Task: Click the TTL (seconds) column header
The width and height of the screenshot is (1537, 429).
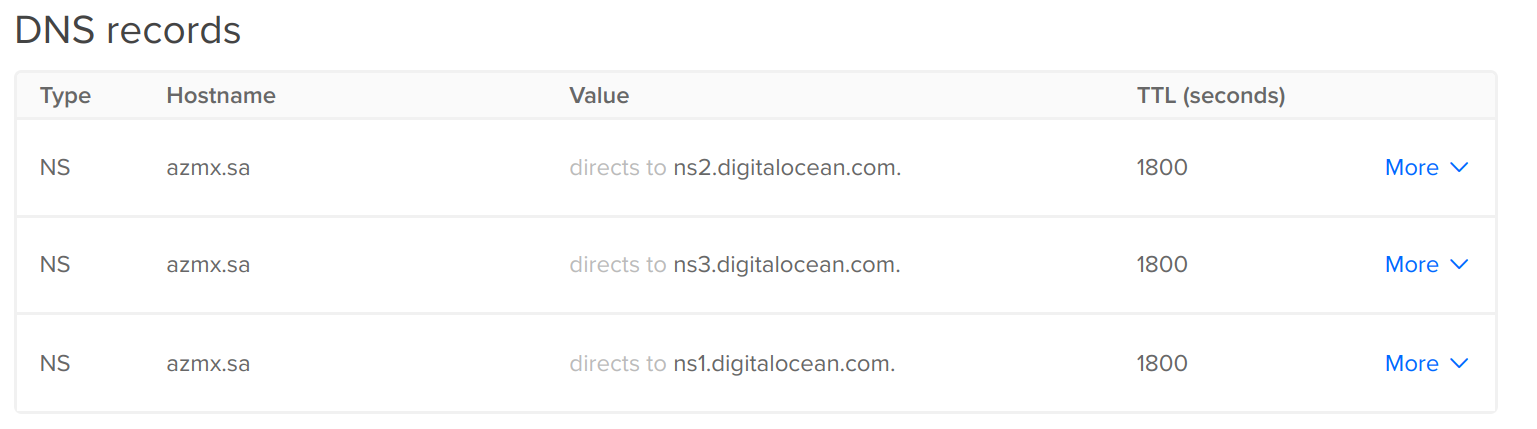Action: 1211,96
